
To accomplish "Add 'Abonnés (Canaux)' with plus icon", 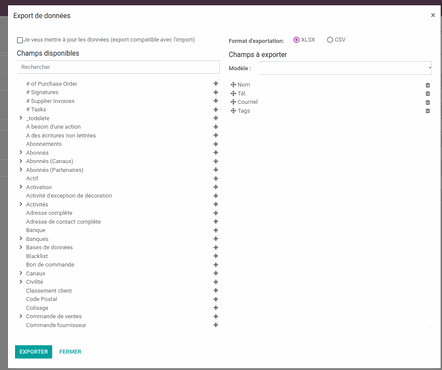I will click(216, 161).
